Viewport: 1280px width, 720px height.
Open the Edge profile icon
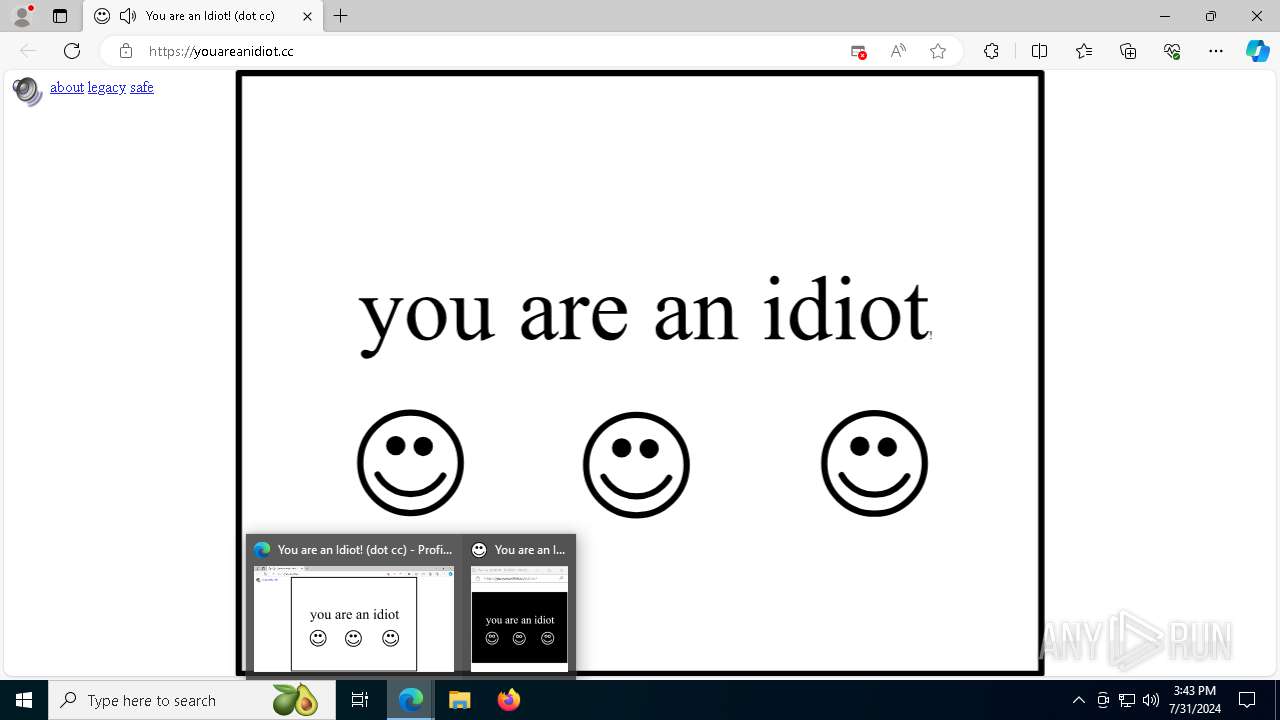(x=22, y=15)
